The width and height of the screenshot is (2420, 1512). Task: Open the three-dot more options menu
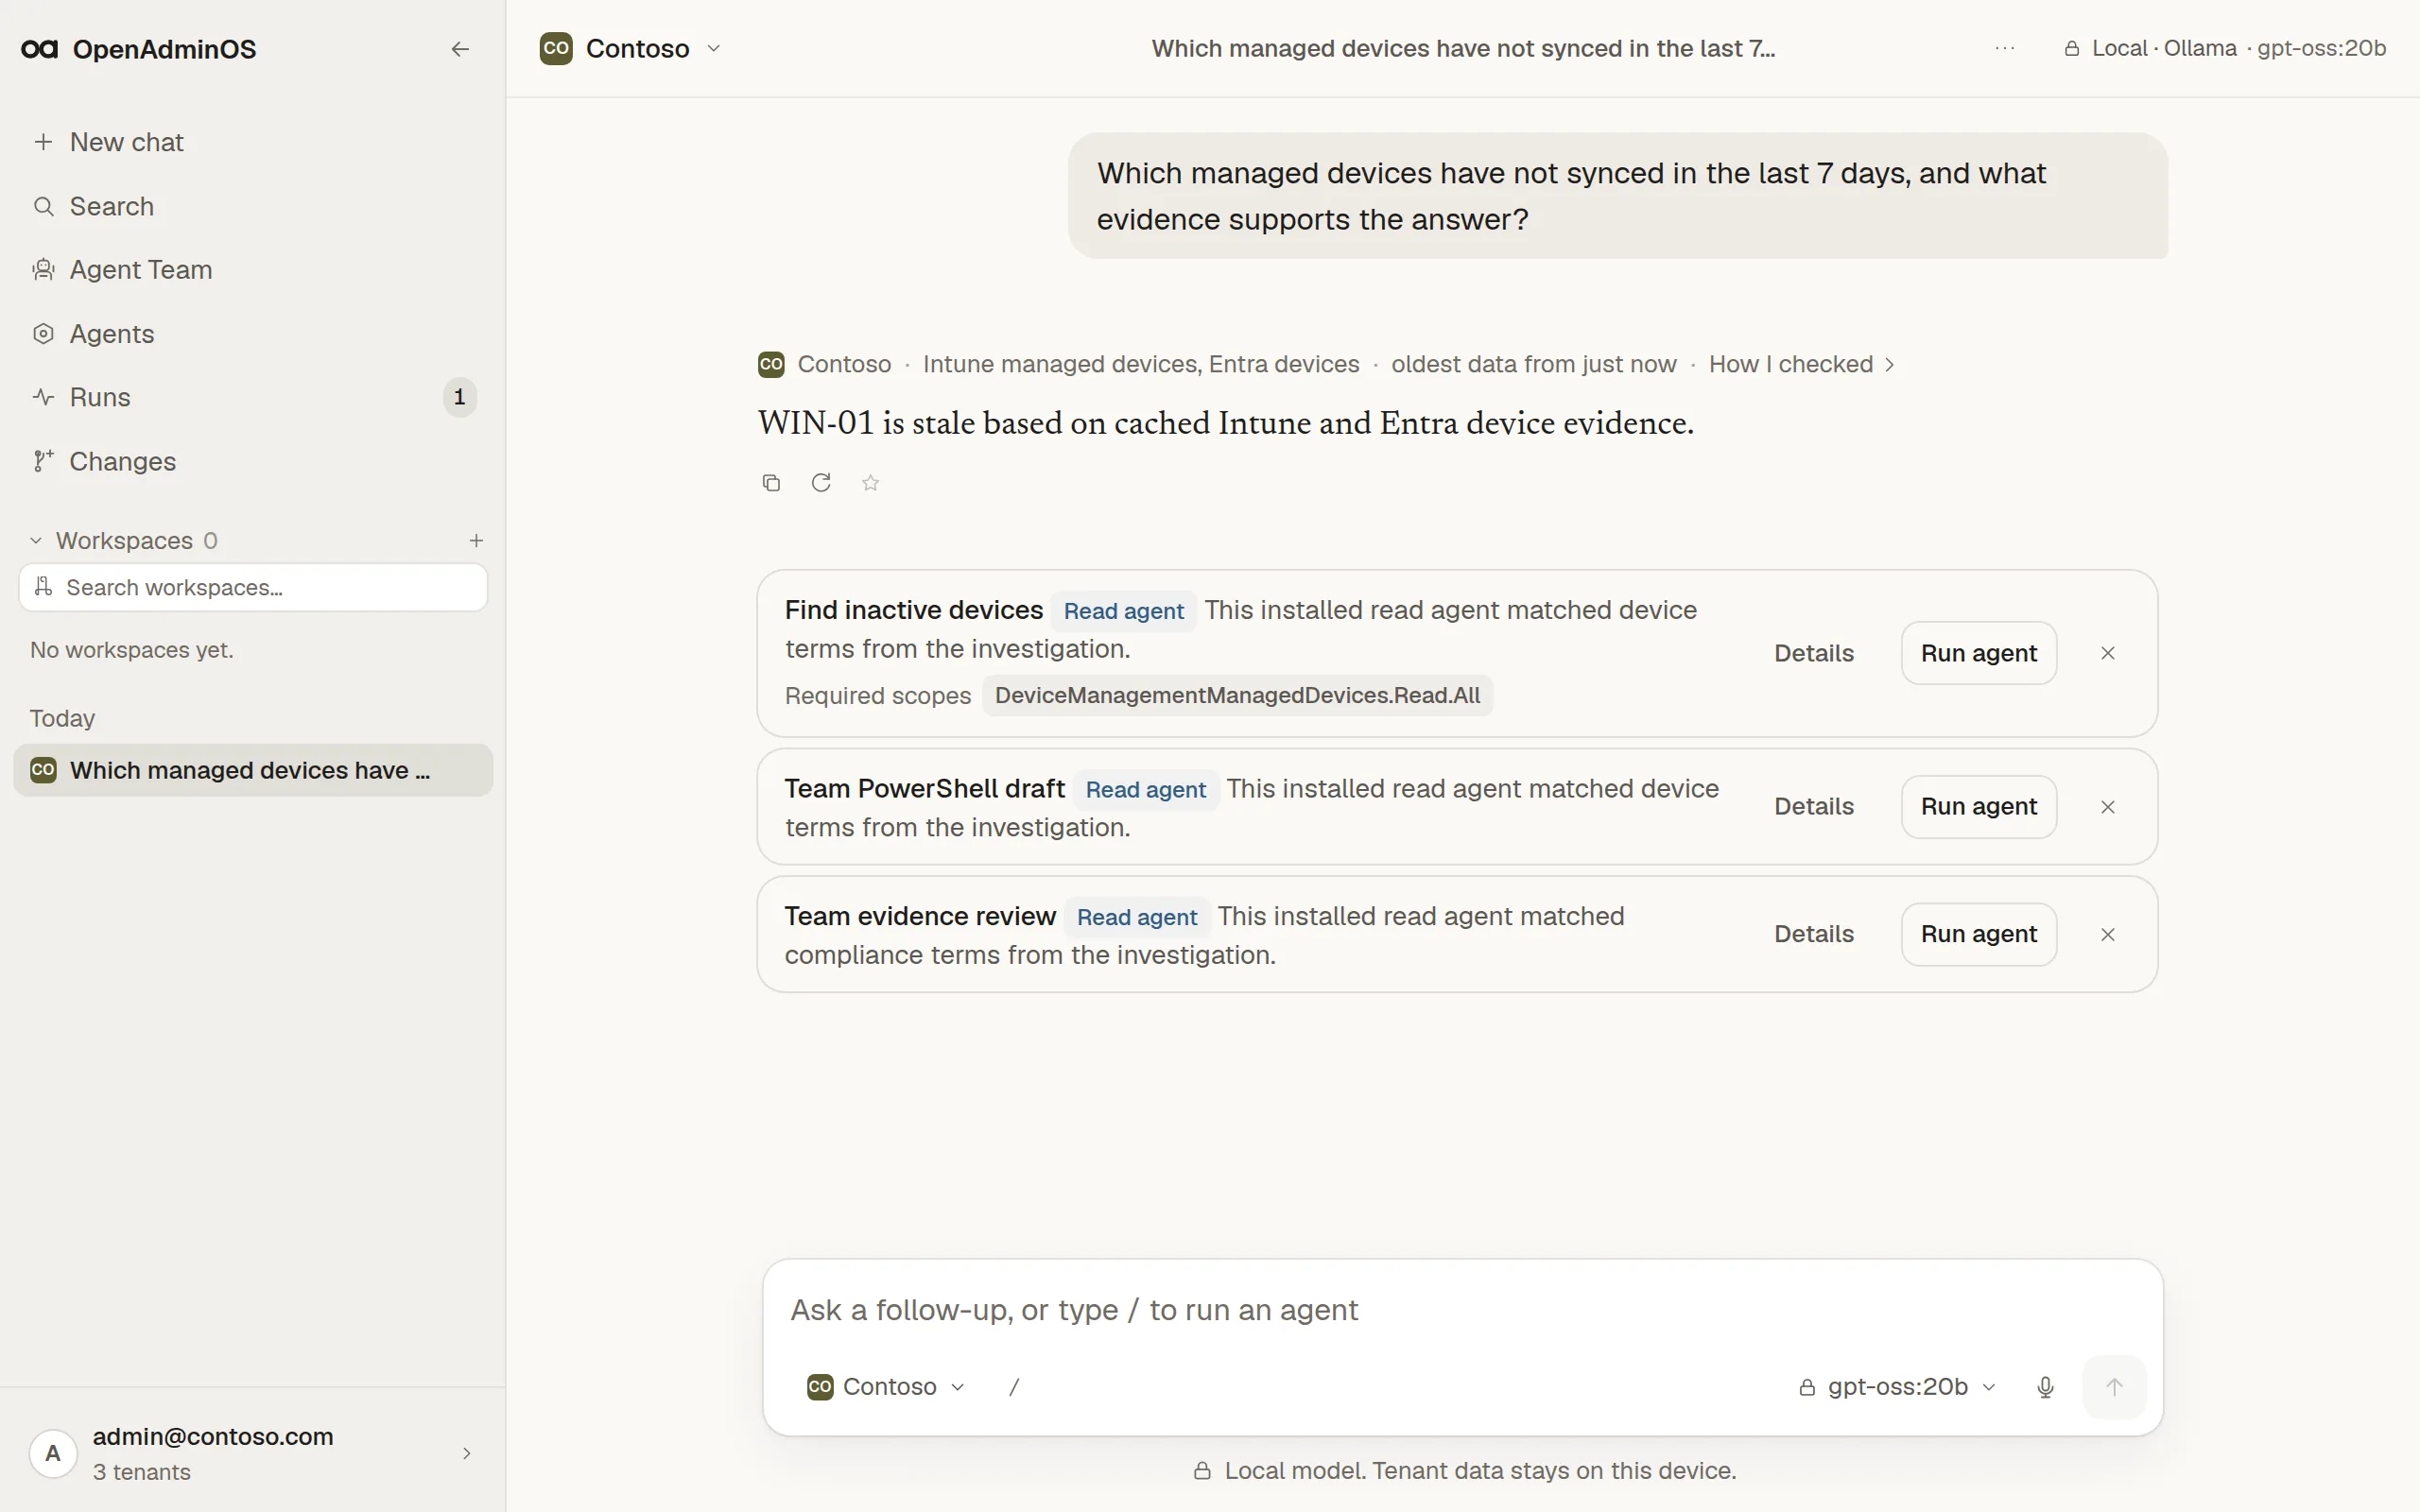click(x=2004, y=48)
